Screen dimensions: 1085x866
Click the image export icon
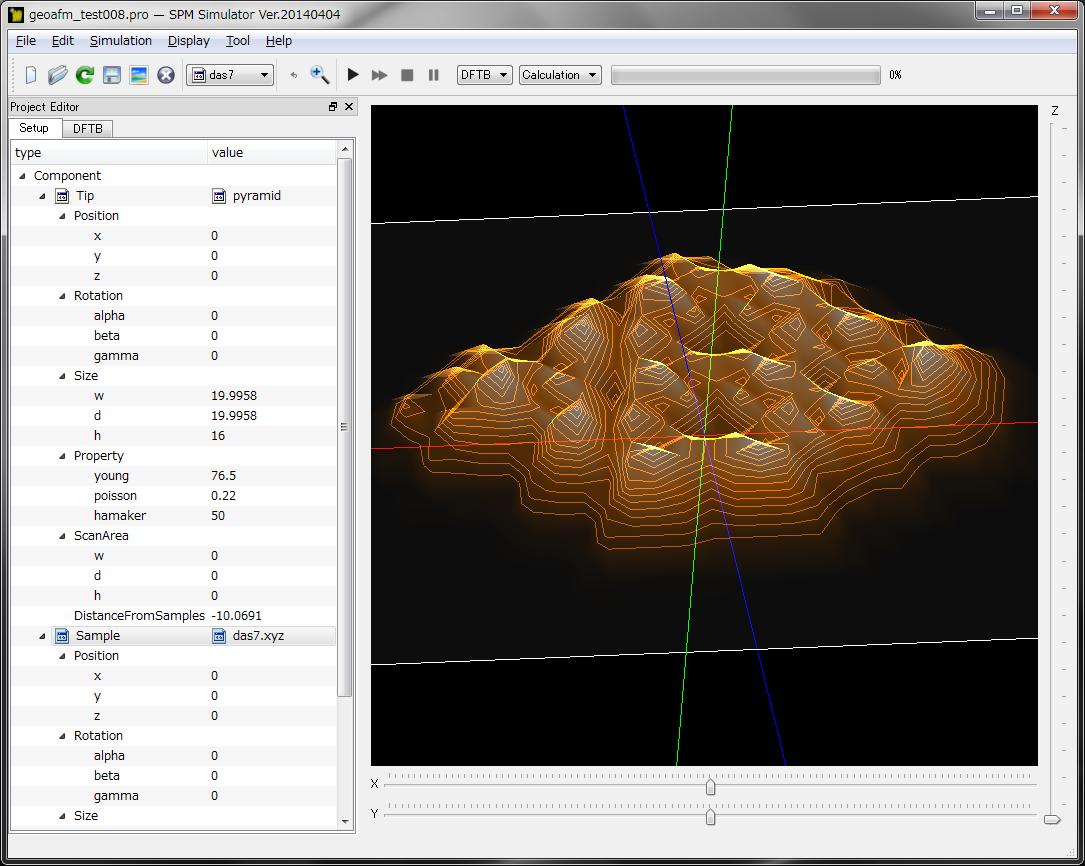(138, 75)
